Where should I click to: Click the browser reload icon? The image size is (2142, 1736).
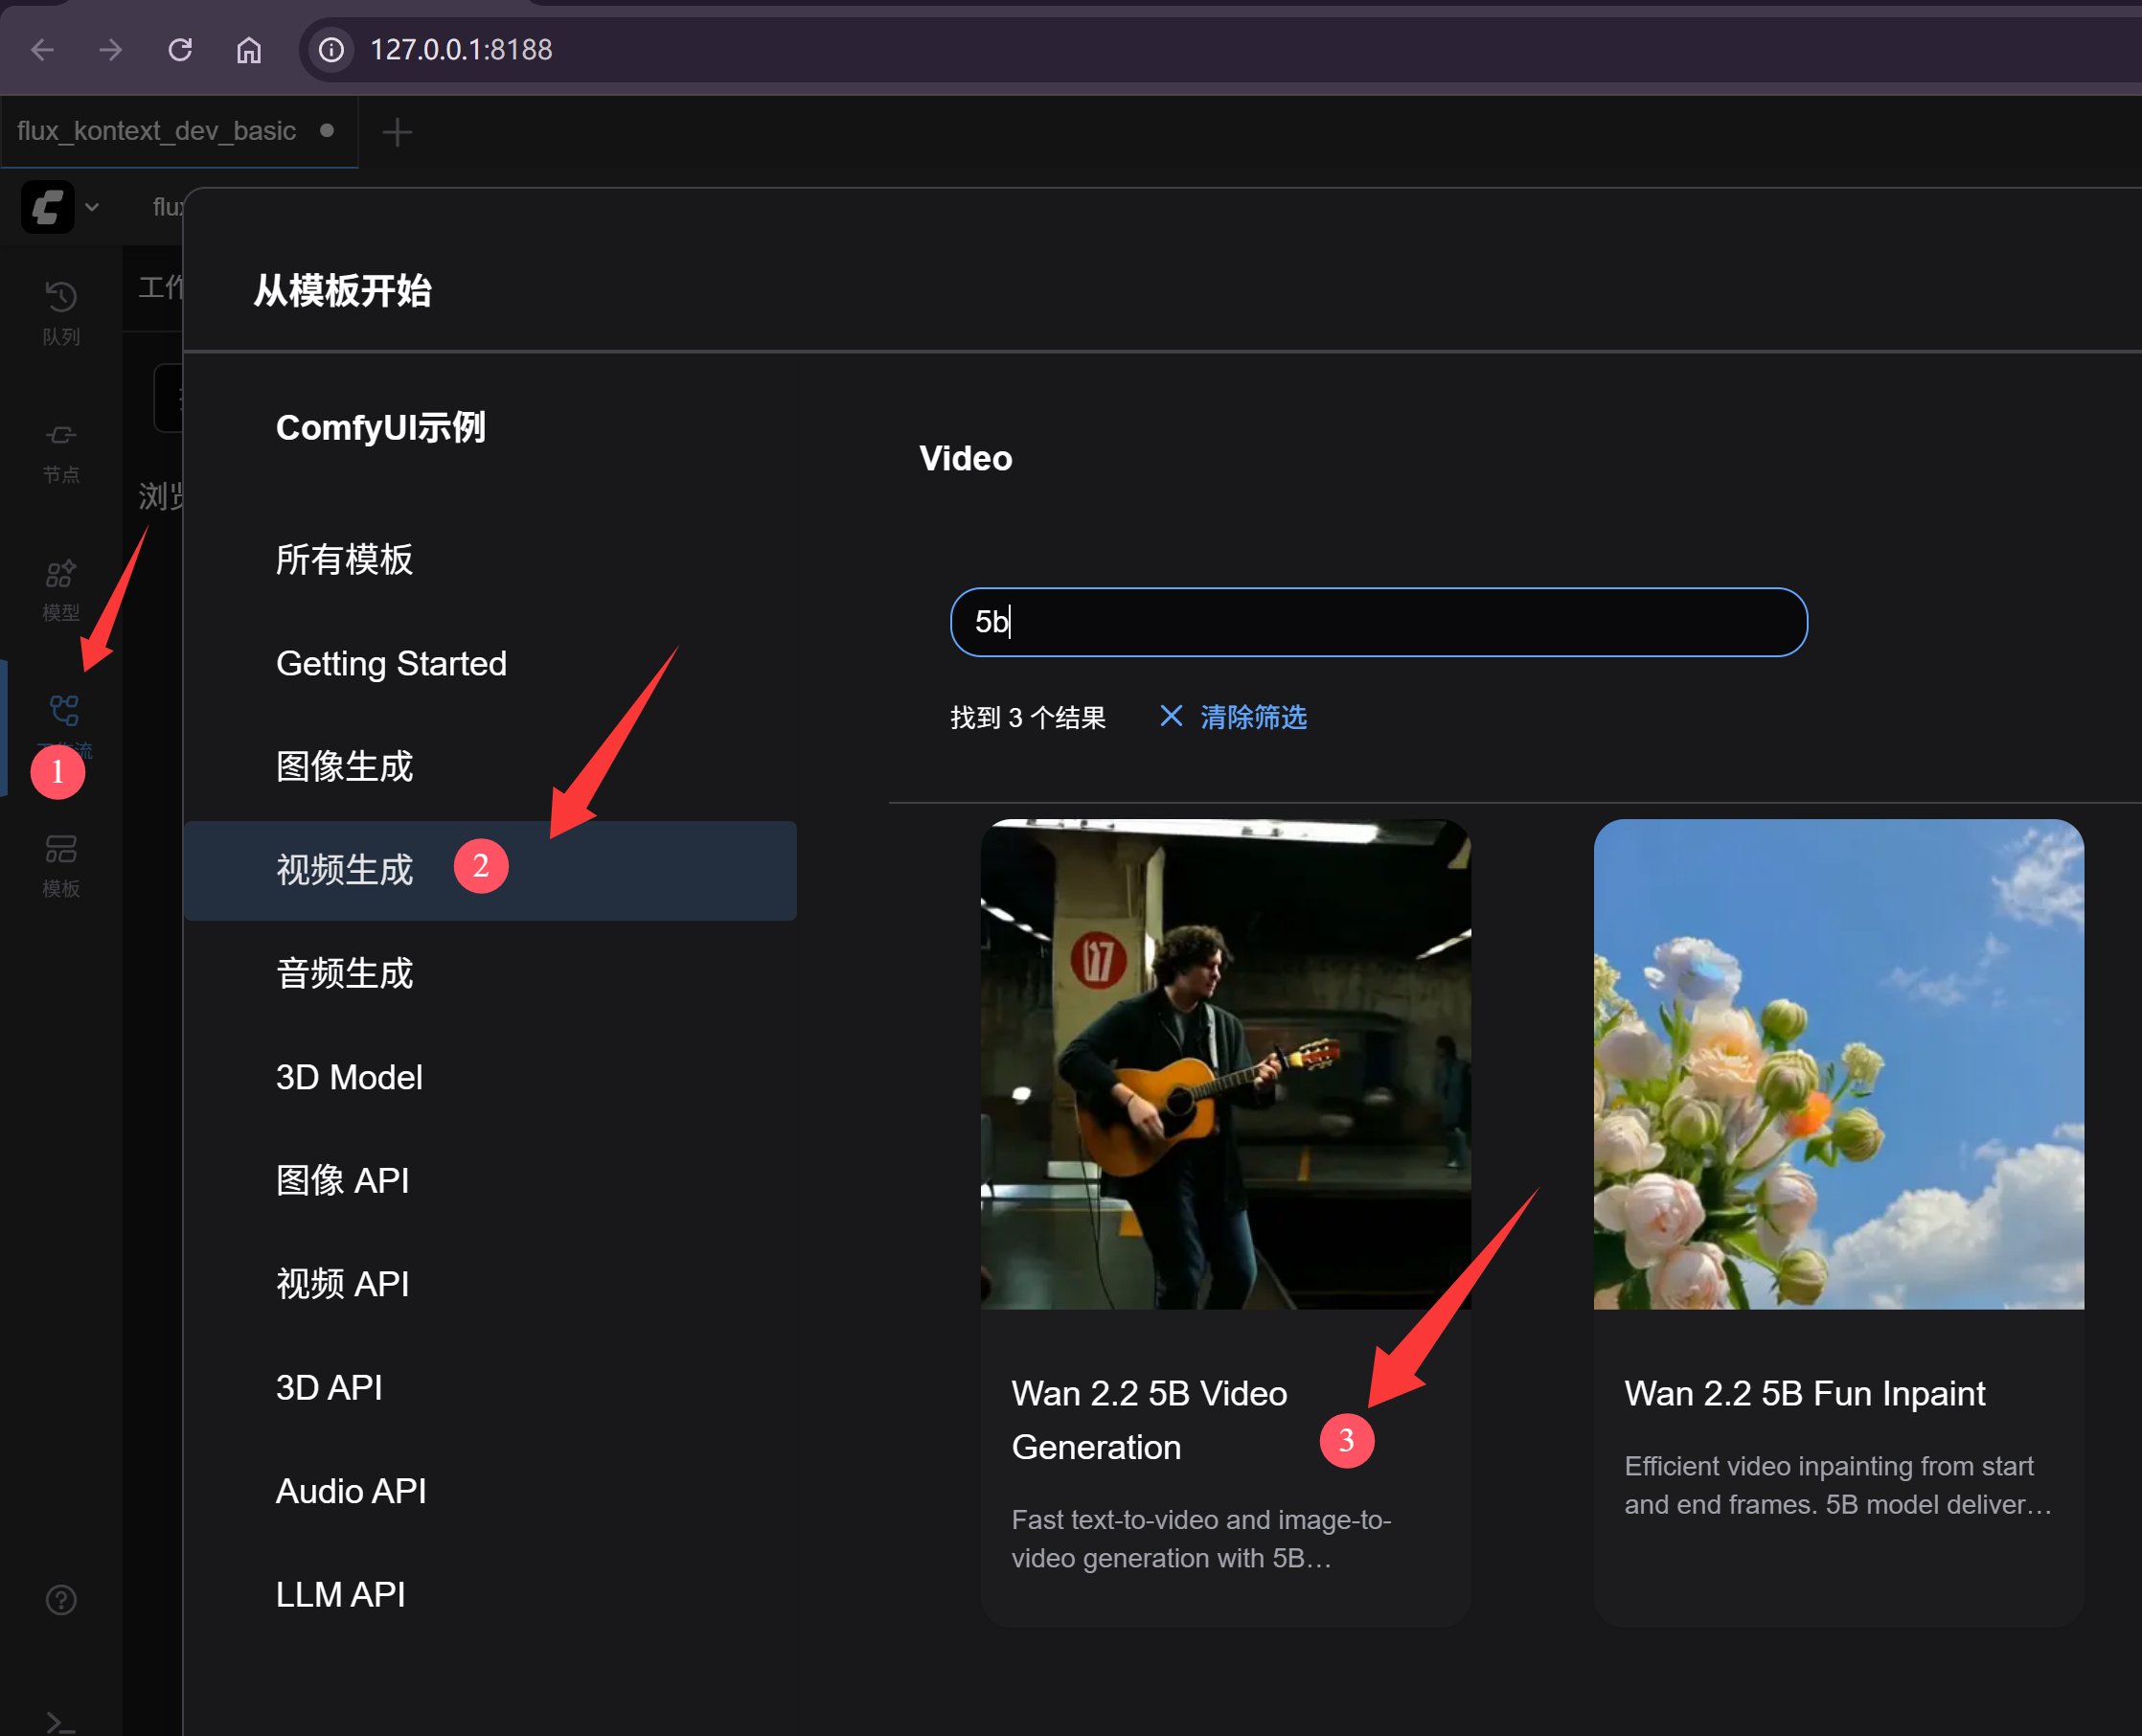click(x=180, y=49)
